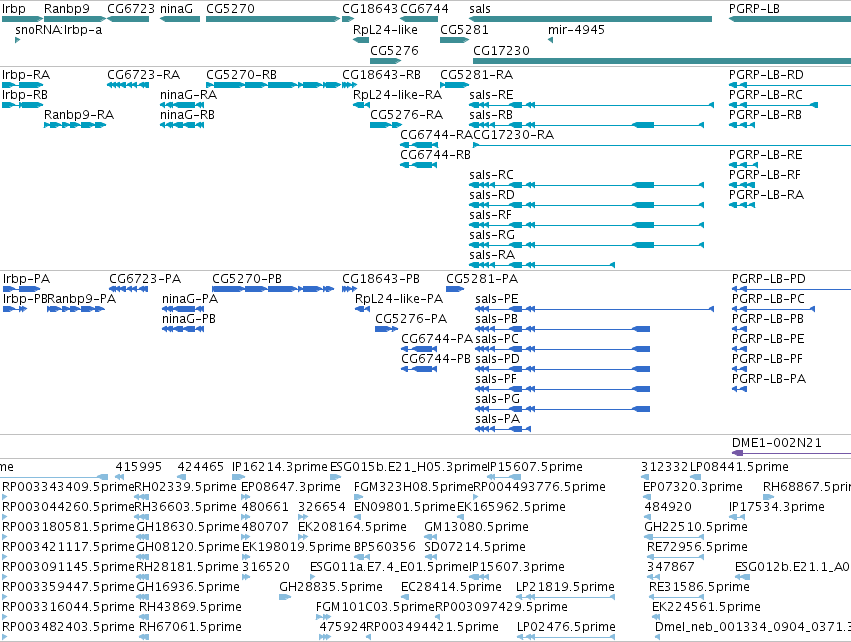Click the PGRP-LB-PF protein label

coord(767,359)
